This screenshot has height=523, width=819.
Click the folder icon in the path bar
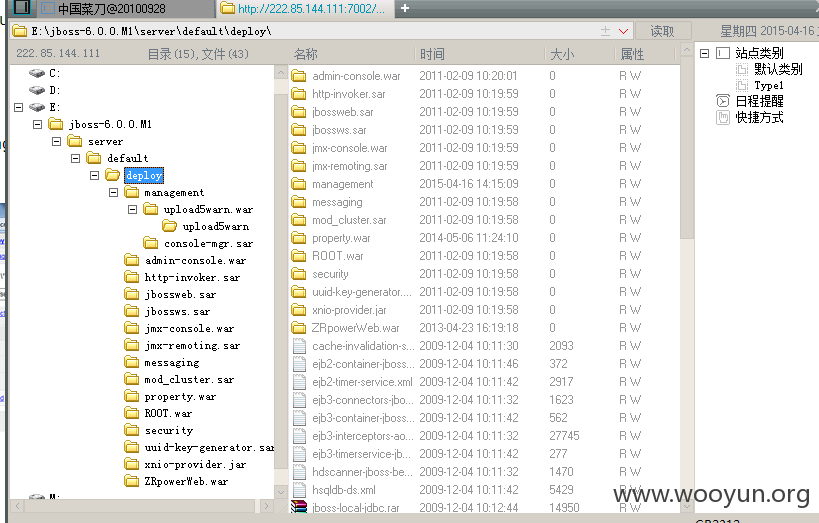tap(20, 31)
